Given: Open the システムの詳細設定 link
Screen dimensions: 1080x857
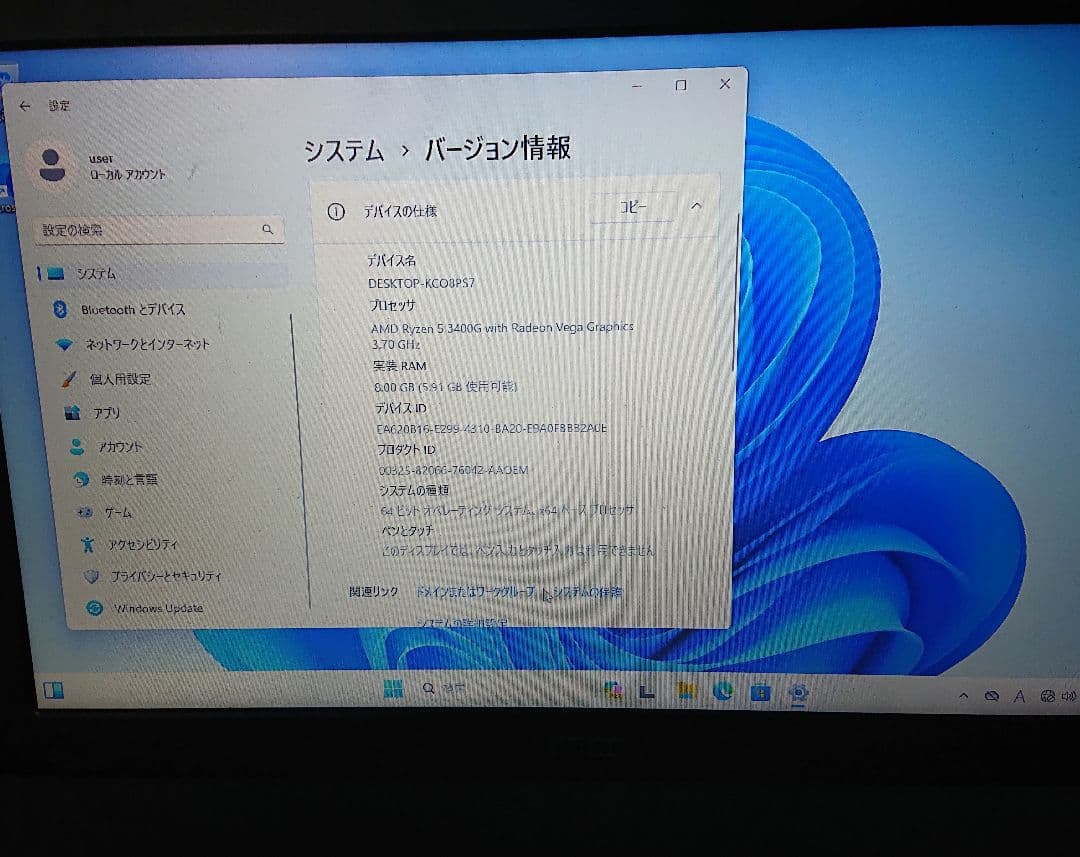Looking at the screenshot, I should tap(460, 621).
